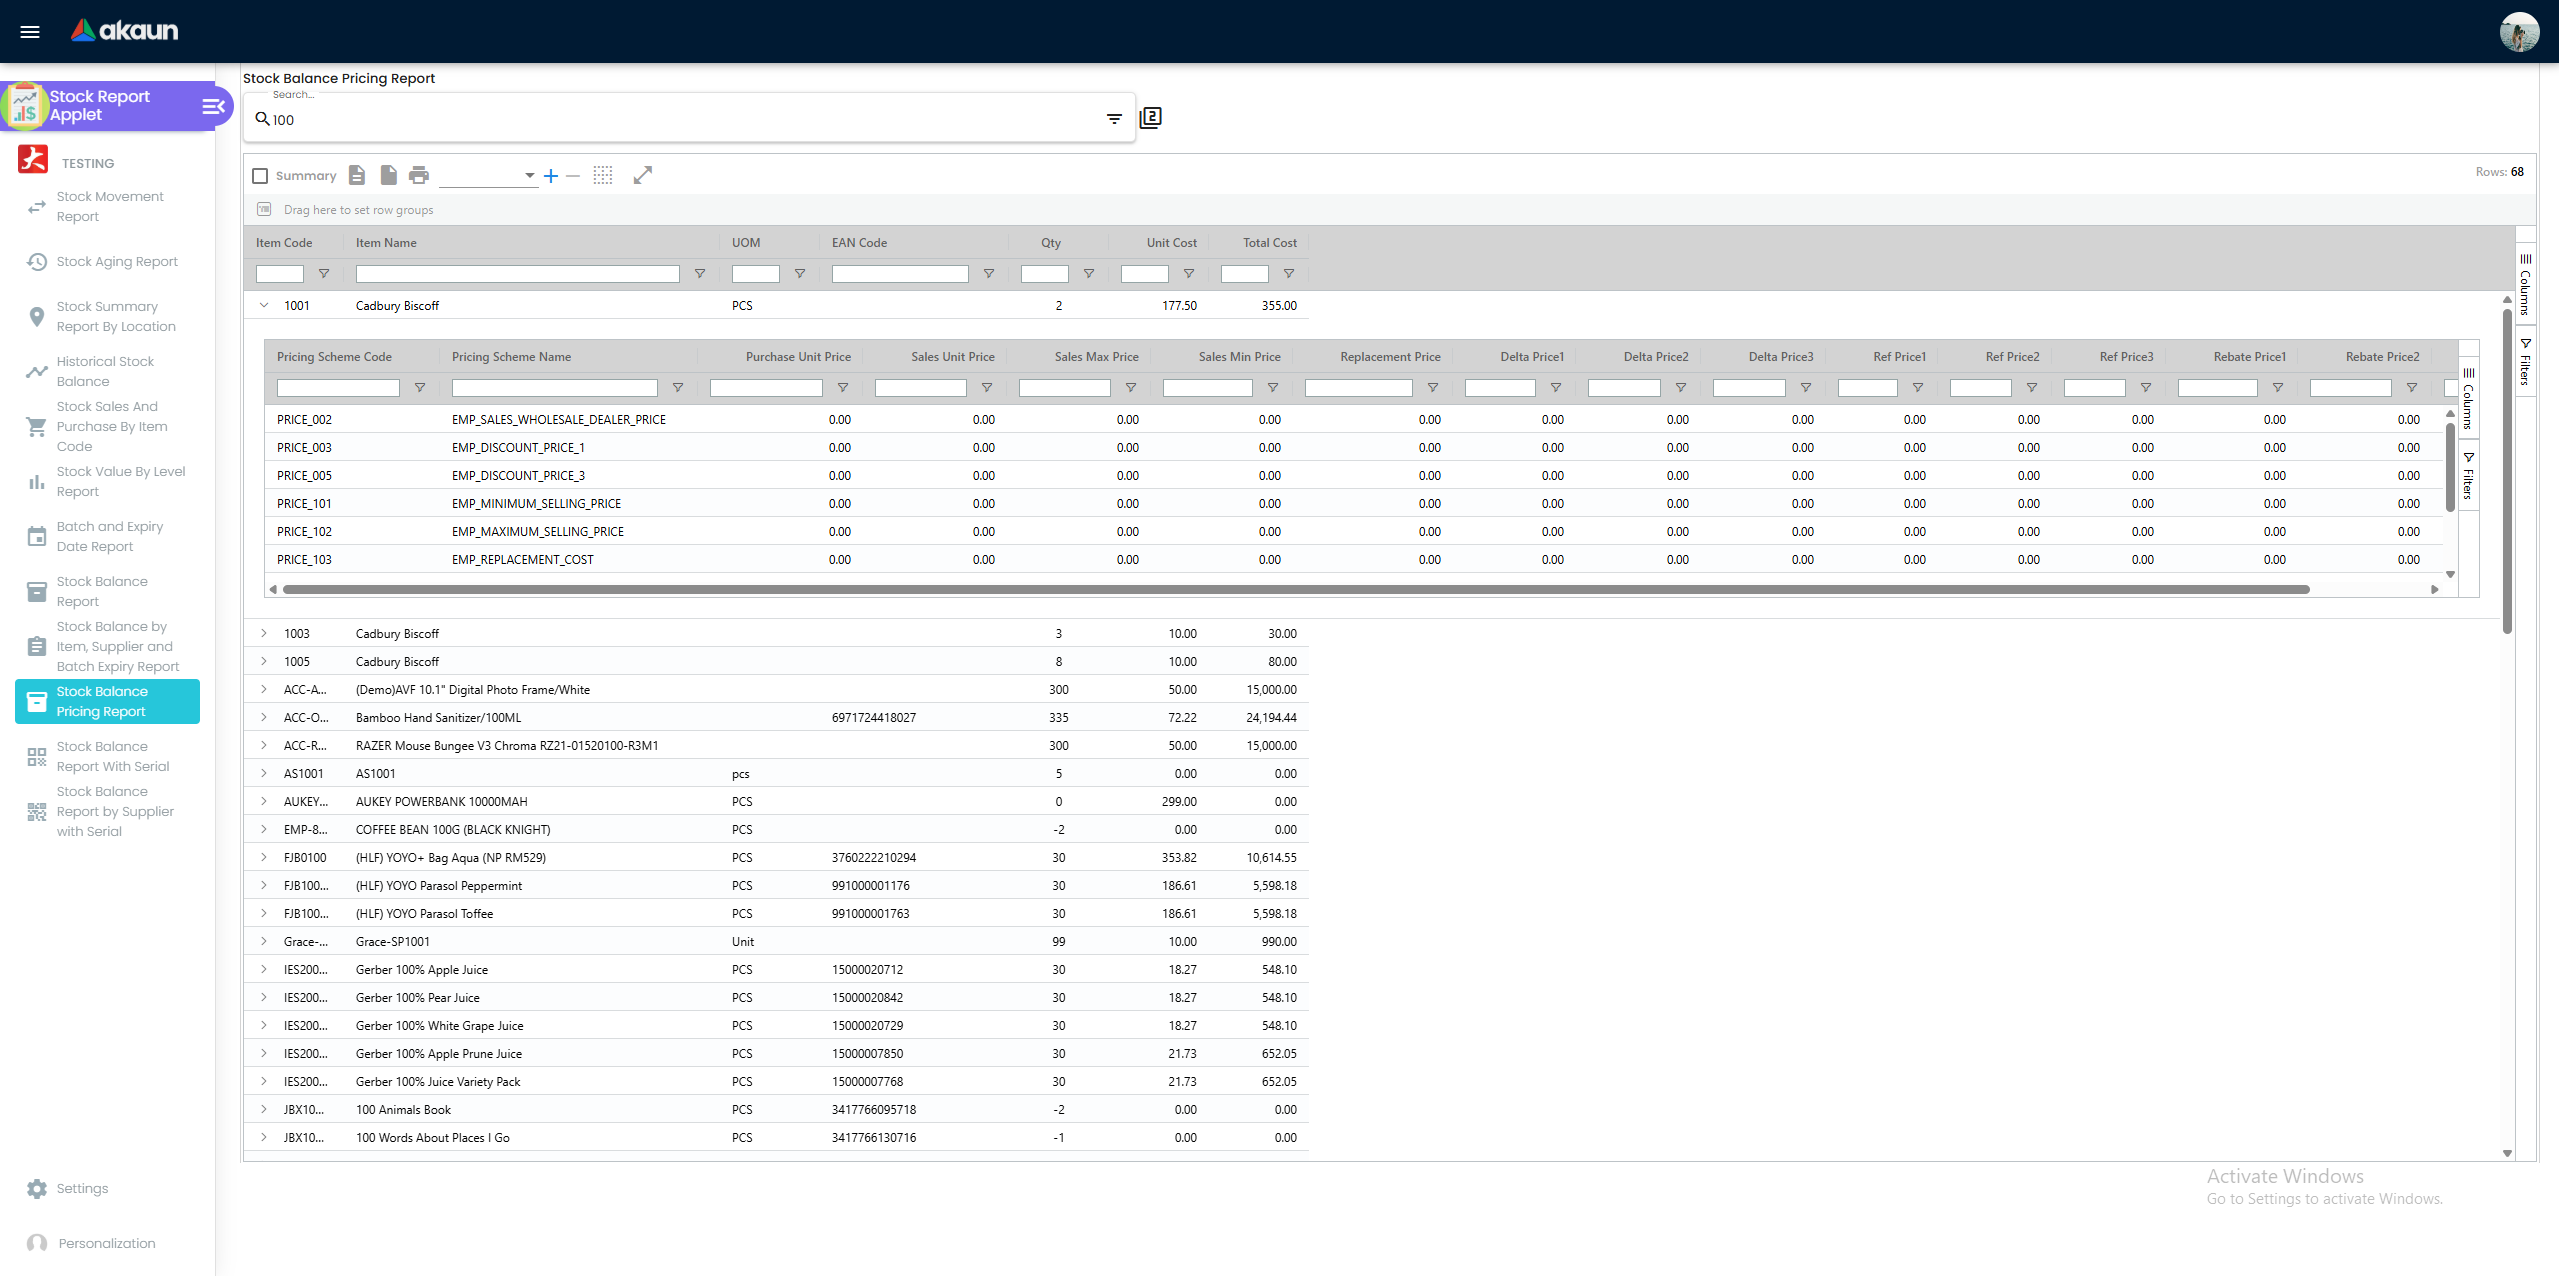Open Stock Aging Report
Image resolution: width=2559 pixels, height=1276 pixels.
pyautogui.click(x=108, y=262)
